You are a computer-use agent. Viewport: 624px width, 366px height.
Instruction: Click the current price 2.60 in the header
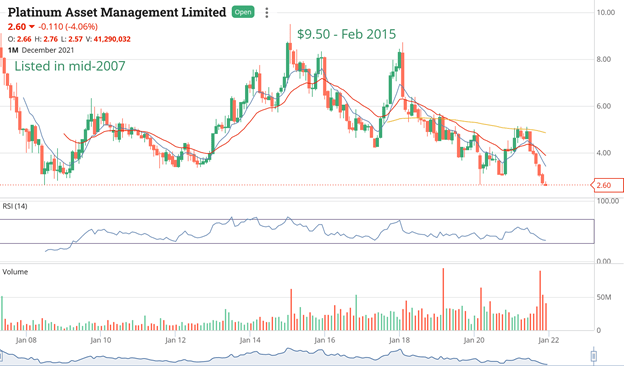[17, 27]
